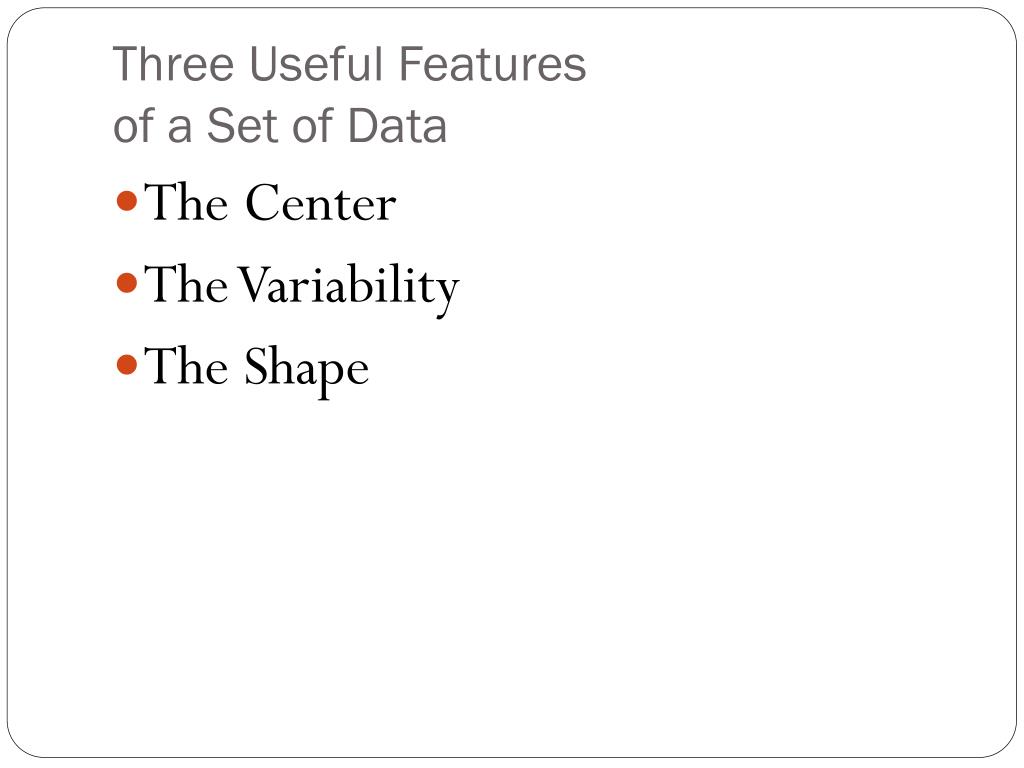Image resolution: width=1024 pixels, height=768 pixels.
Task: Click "The" before the word Variability
Action: (187, 285)
